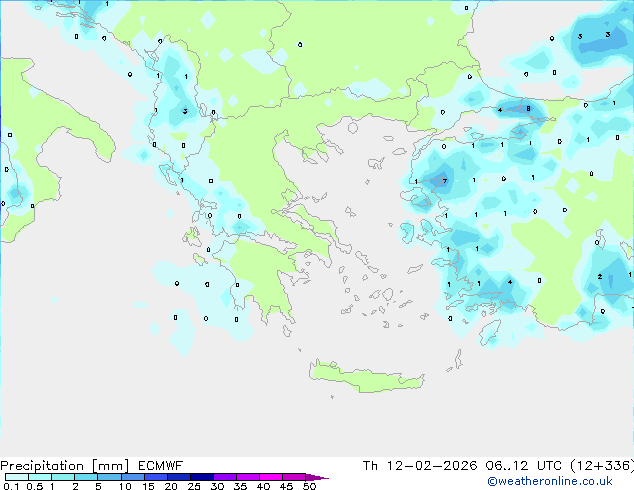Screen dimensions: 634x490
Task: Click the '(12+336)' forecast offset text
Action: coord(602,466)
